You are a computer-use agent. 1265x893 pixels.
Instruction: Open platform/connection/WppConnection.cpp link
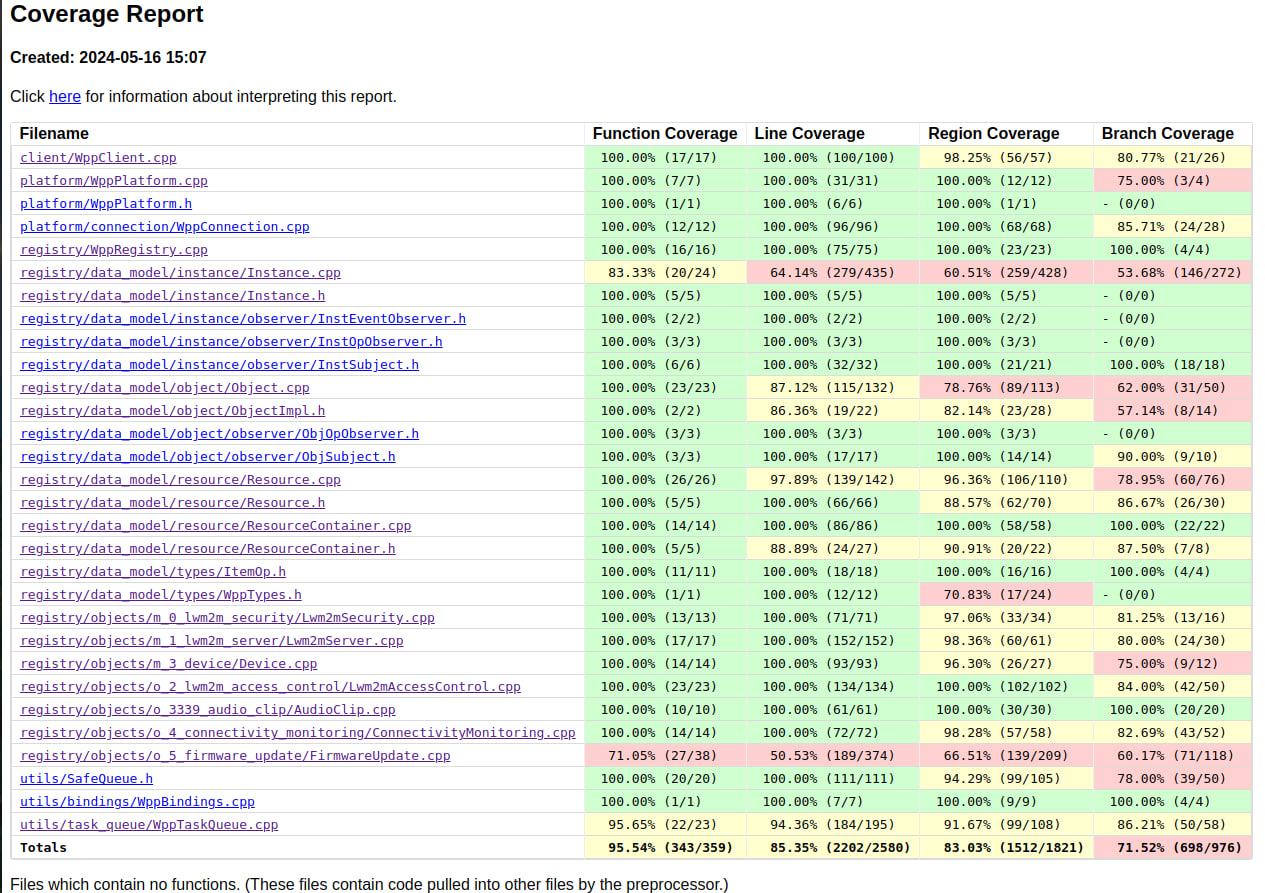[x=165, y=227]
